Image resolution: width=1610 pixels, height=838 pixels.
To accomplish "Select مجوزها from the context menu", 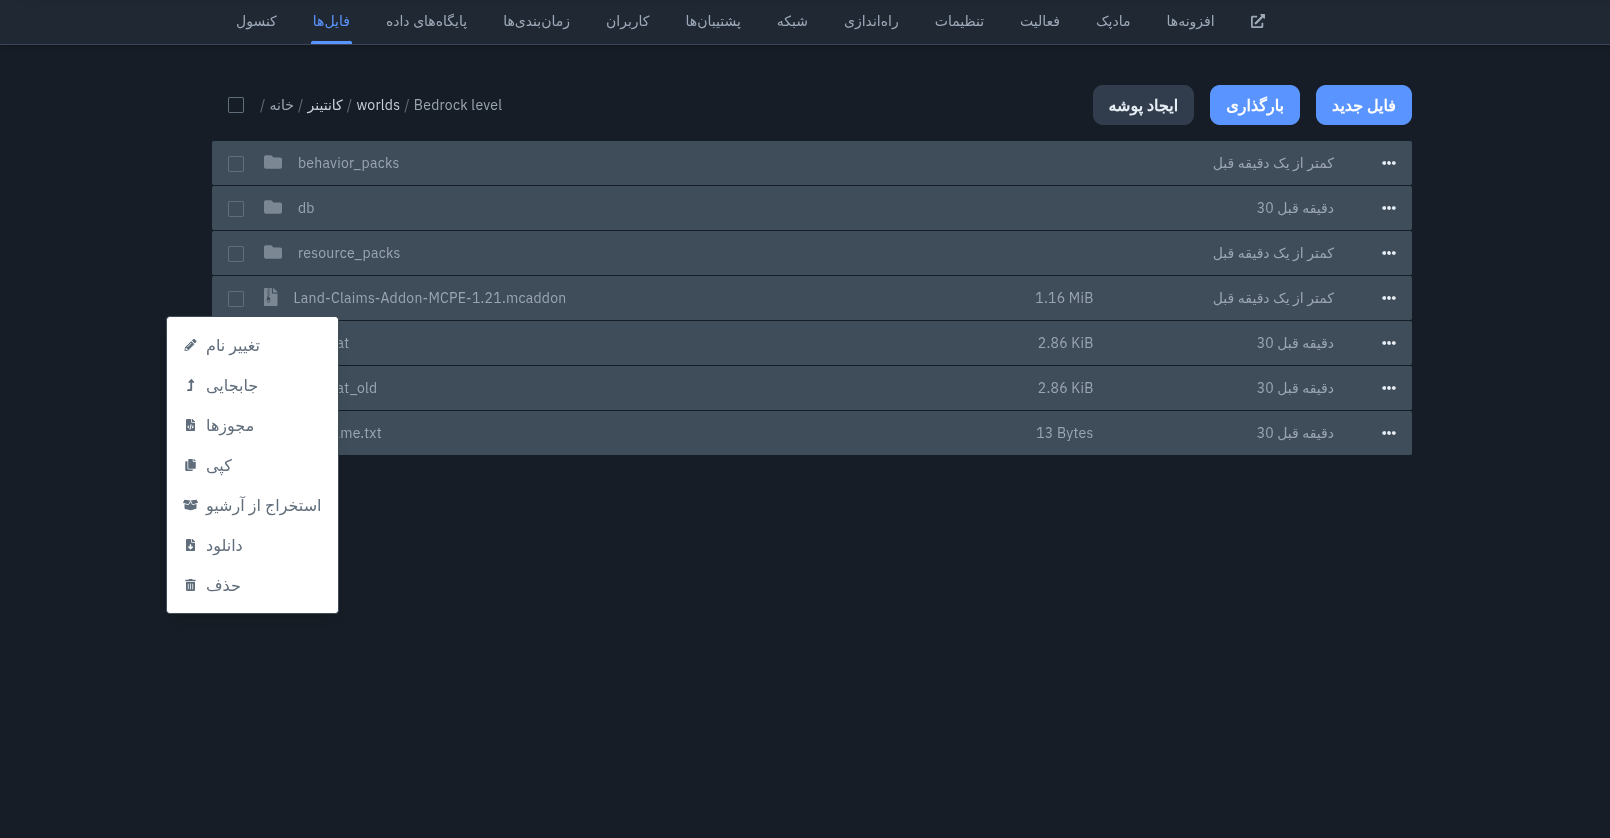I will (252, 425).
